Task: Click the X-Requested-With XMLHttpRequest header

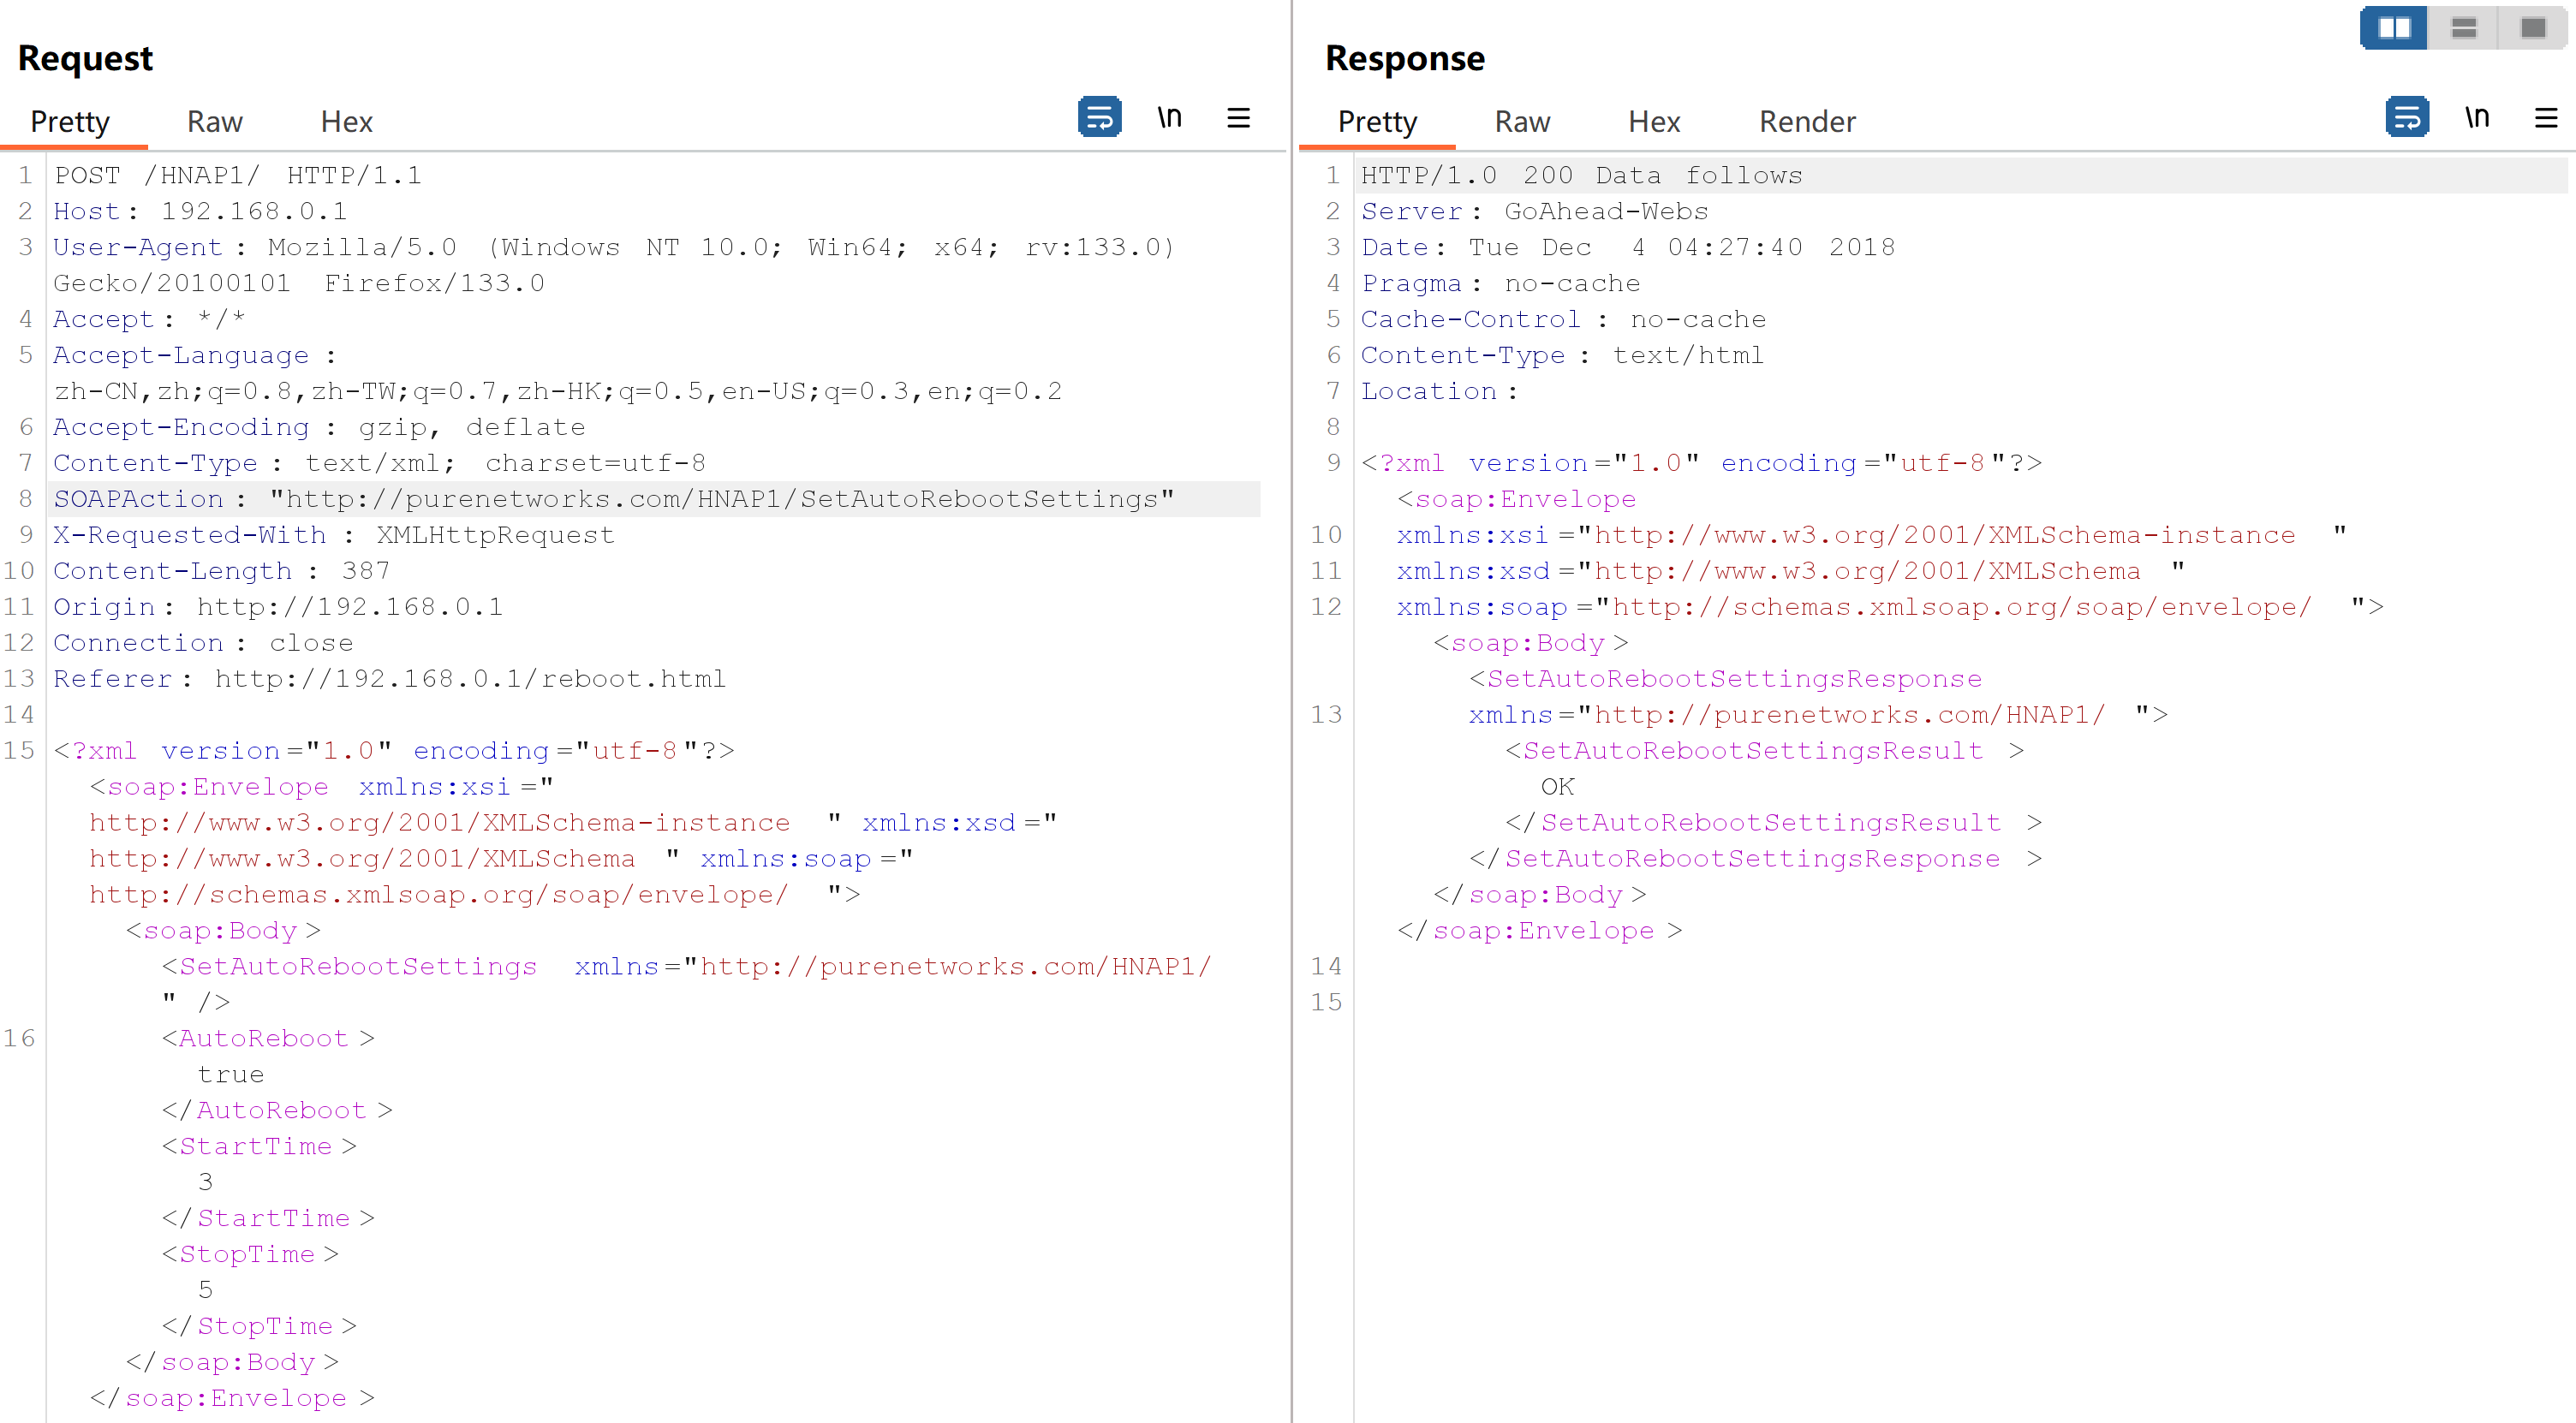Action: coord(334,535)
